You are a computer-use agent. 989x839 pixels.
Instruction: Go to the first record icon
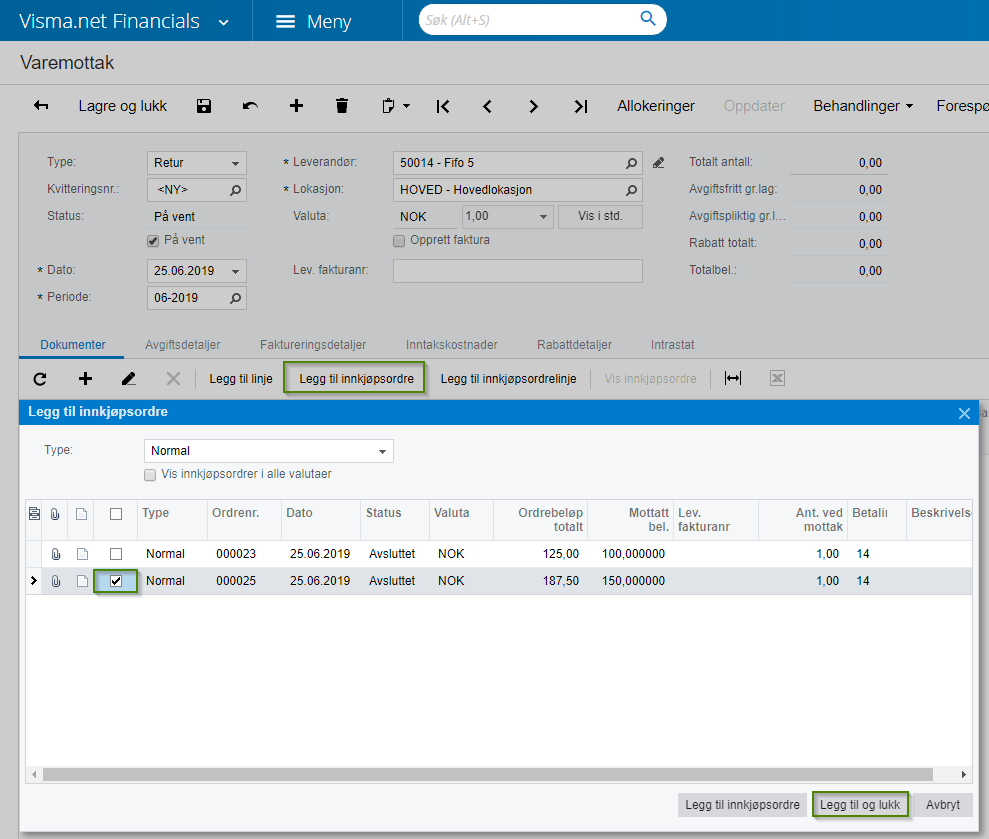coord(442,106)
